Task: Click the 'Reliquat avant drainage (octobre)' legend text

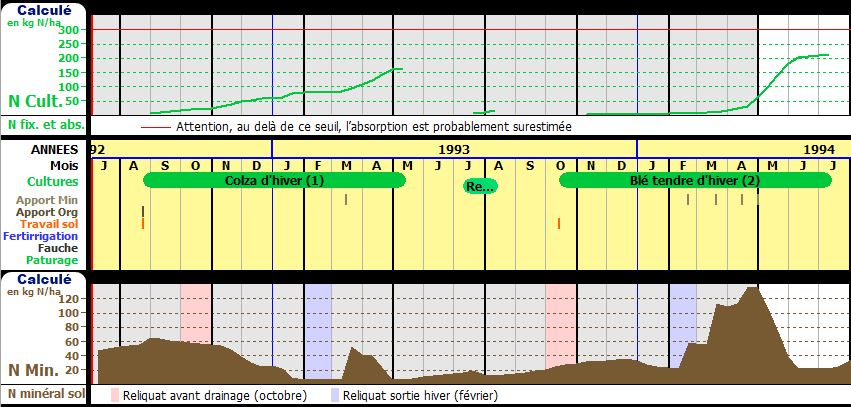Action: tap(215, 395)
